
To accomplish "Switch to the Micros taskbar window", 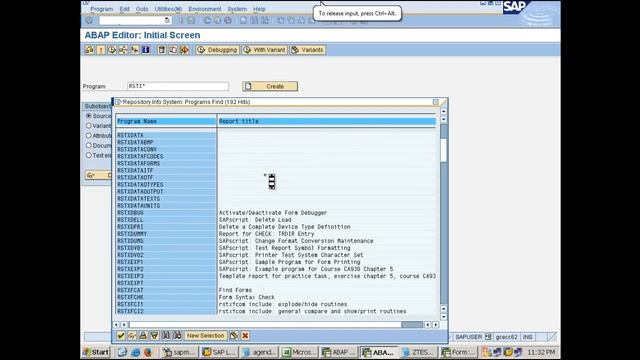I will (x=299, y=352).
